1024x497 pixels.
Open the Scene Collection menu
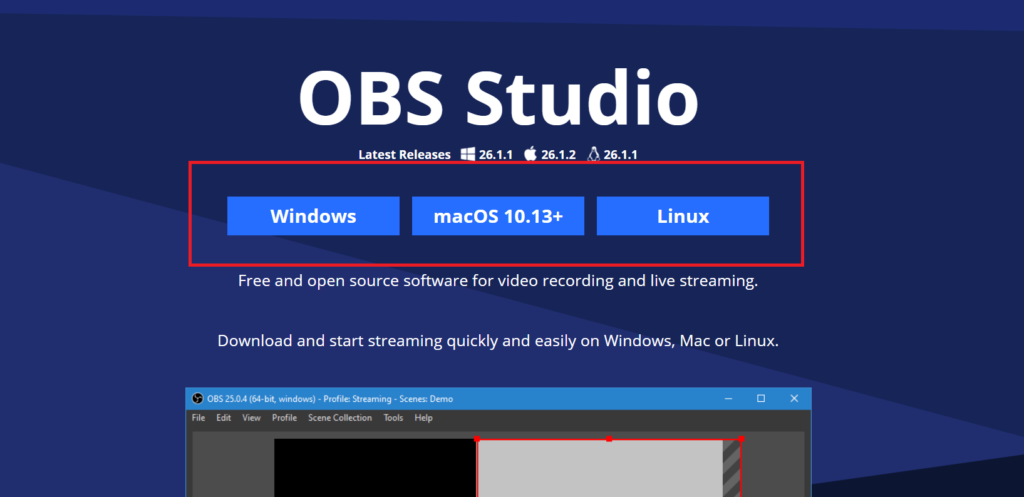coord(340,418)
